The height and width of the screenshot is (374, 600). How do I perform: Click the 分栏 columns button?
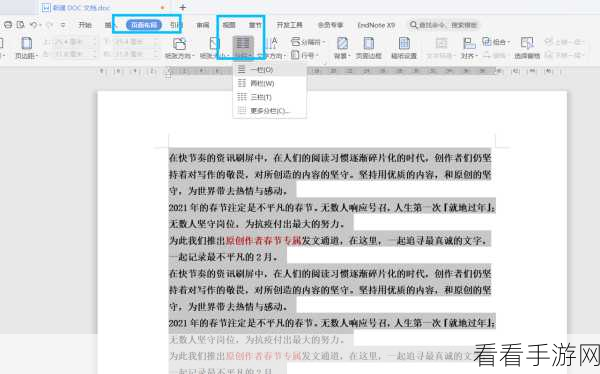pyautogui.click(x=243, y=48)
